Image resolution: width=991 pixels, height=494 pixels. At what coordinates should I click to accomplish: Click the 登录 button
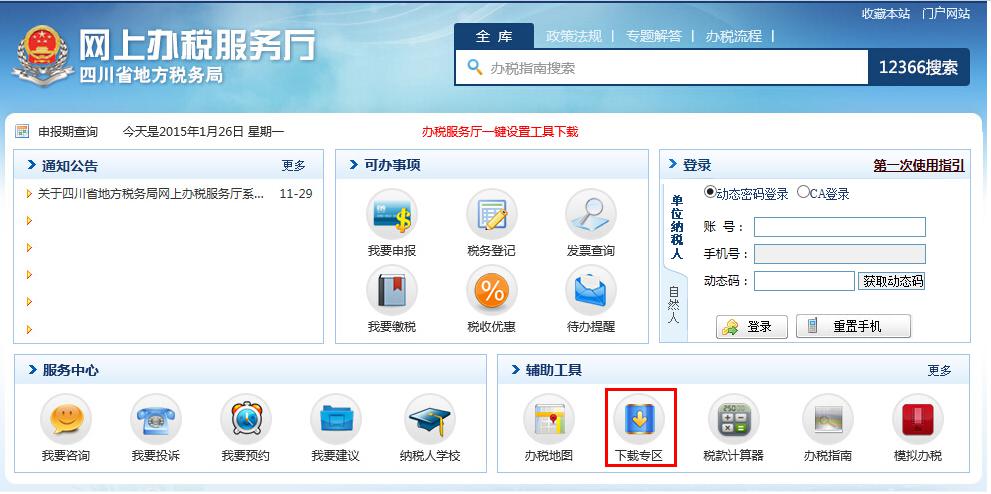[x=751, y=327]
